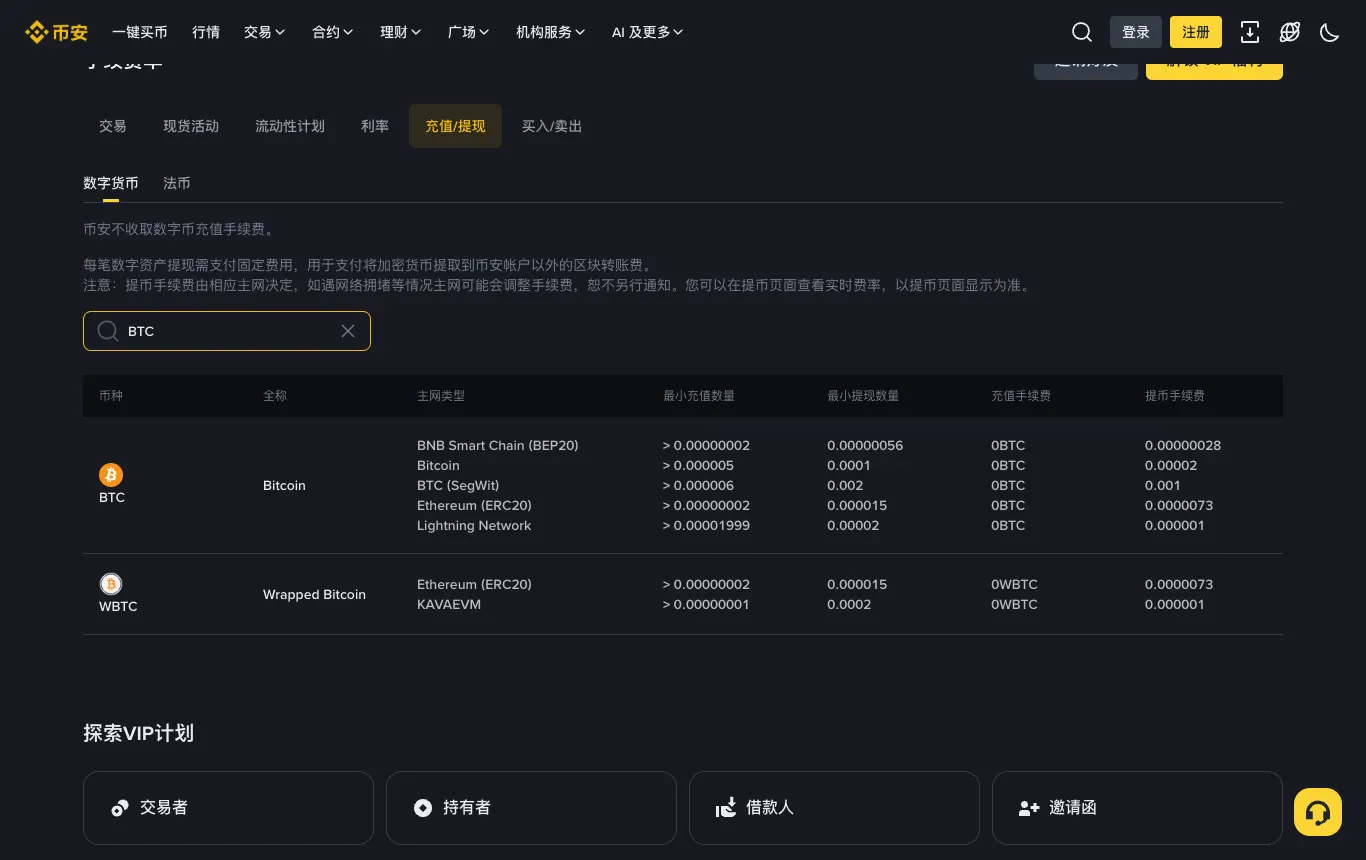Expand the 合约 dropdown menu
This screenshot has height=860, width=1366.
click(x=333, y=32)
